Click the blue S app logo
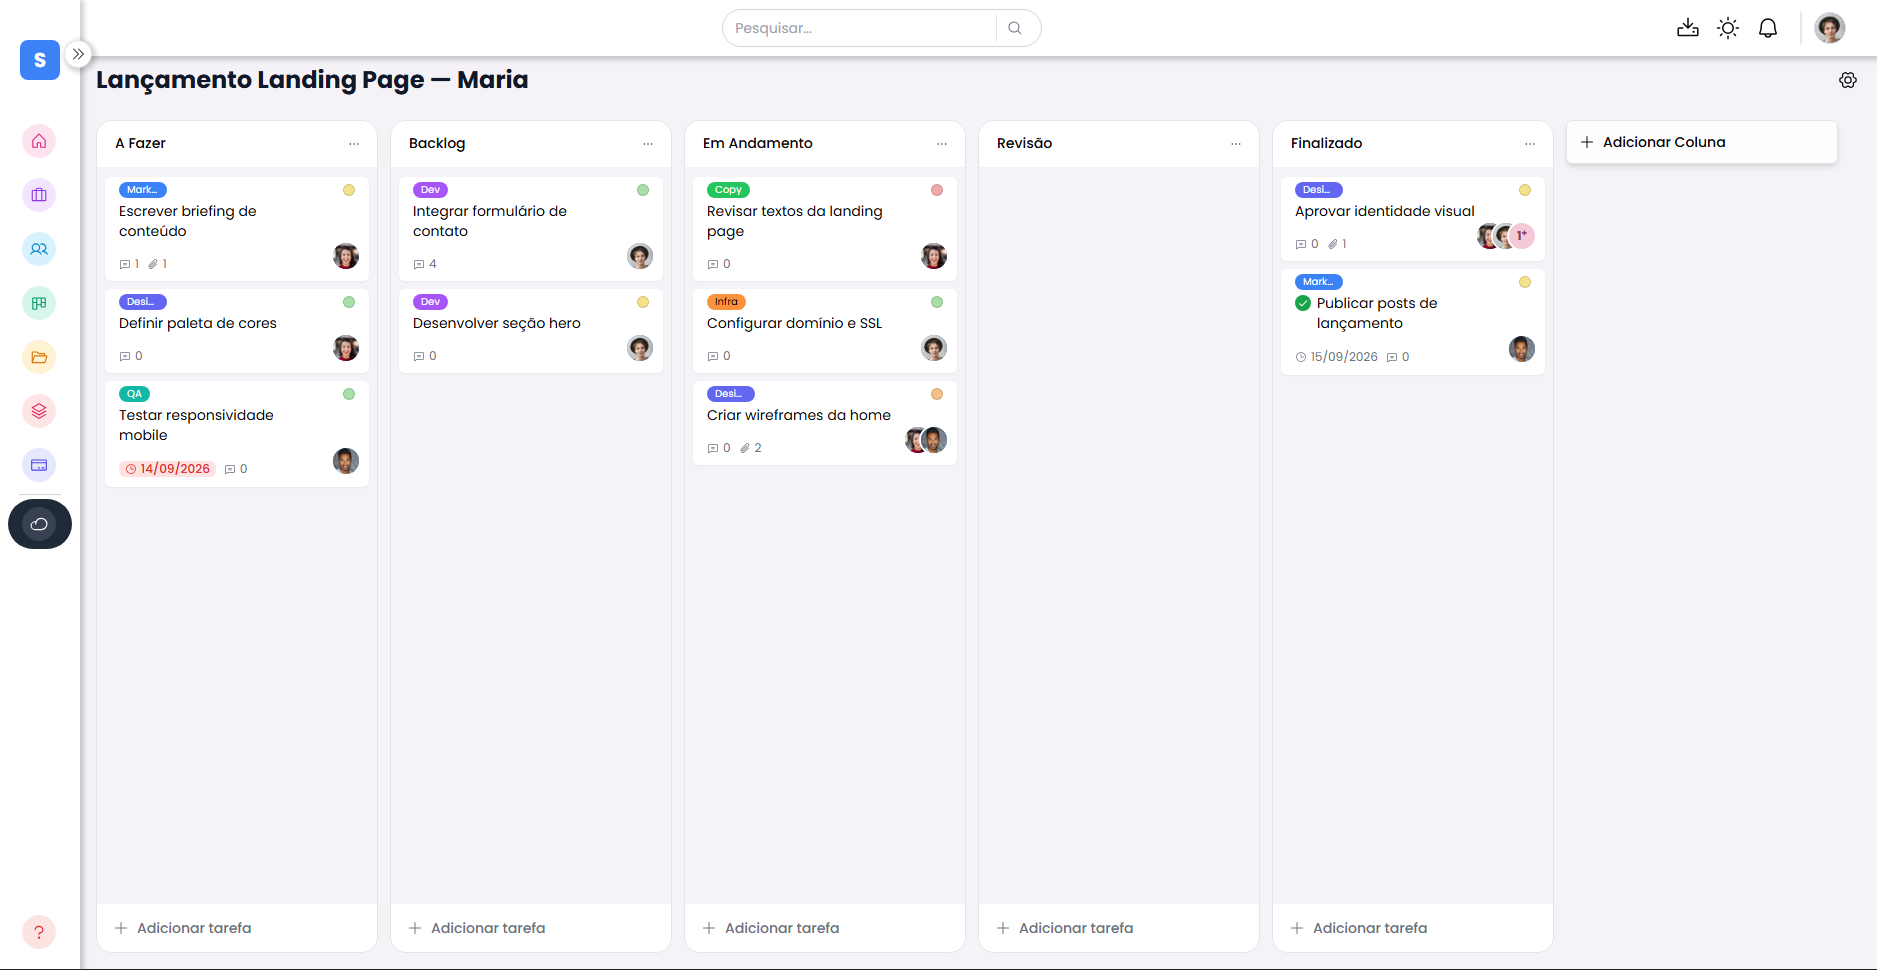The width and height of the screenshot is (1877, 970). pyautogui.click(x=40, y=60)
